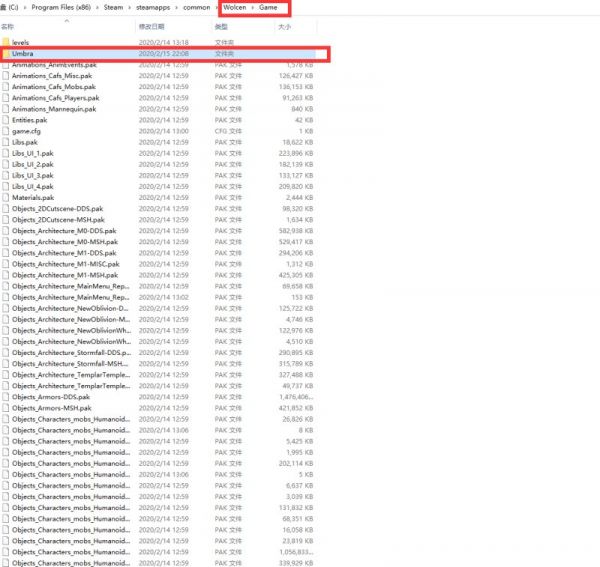Go to the Steam folder in the breadcrumb
Image resolution: width=600 pixels, height=567 pixels.
[113, 8]
